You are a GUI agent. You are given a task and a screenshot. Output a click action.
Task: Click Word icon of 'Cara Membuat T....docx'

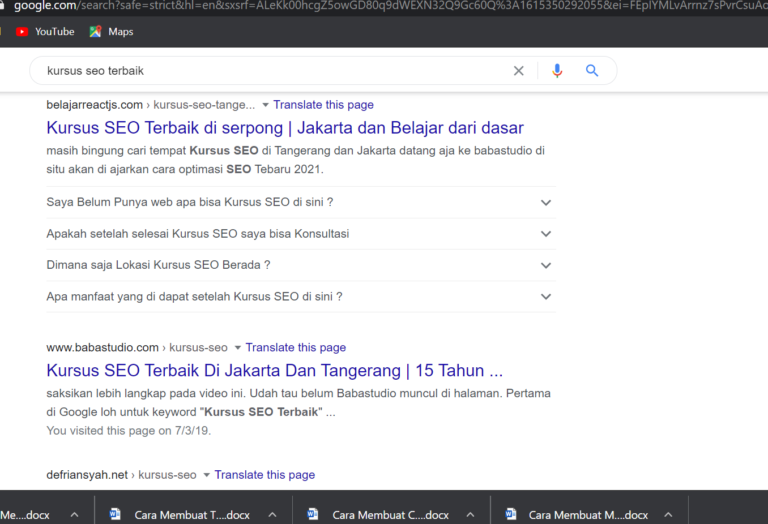coord(115,514)
